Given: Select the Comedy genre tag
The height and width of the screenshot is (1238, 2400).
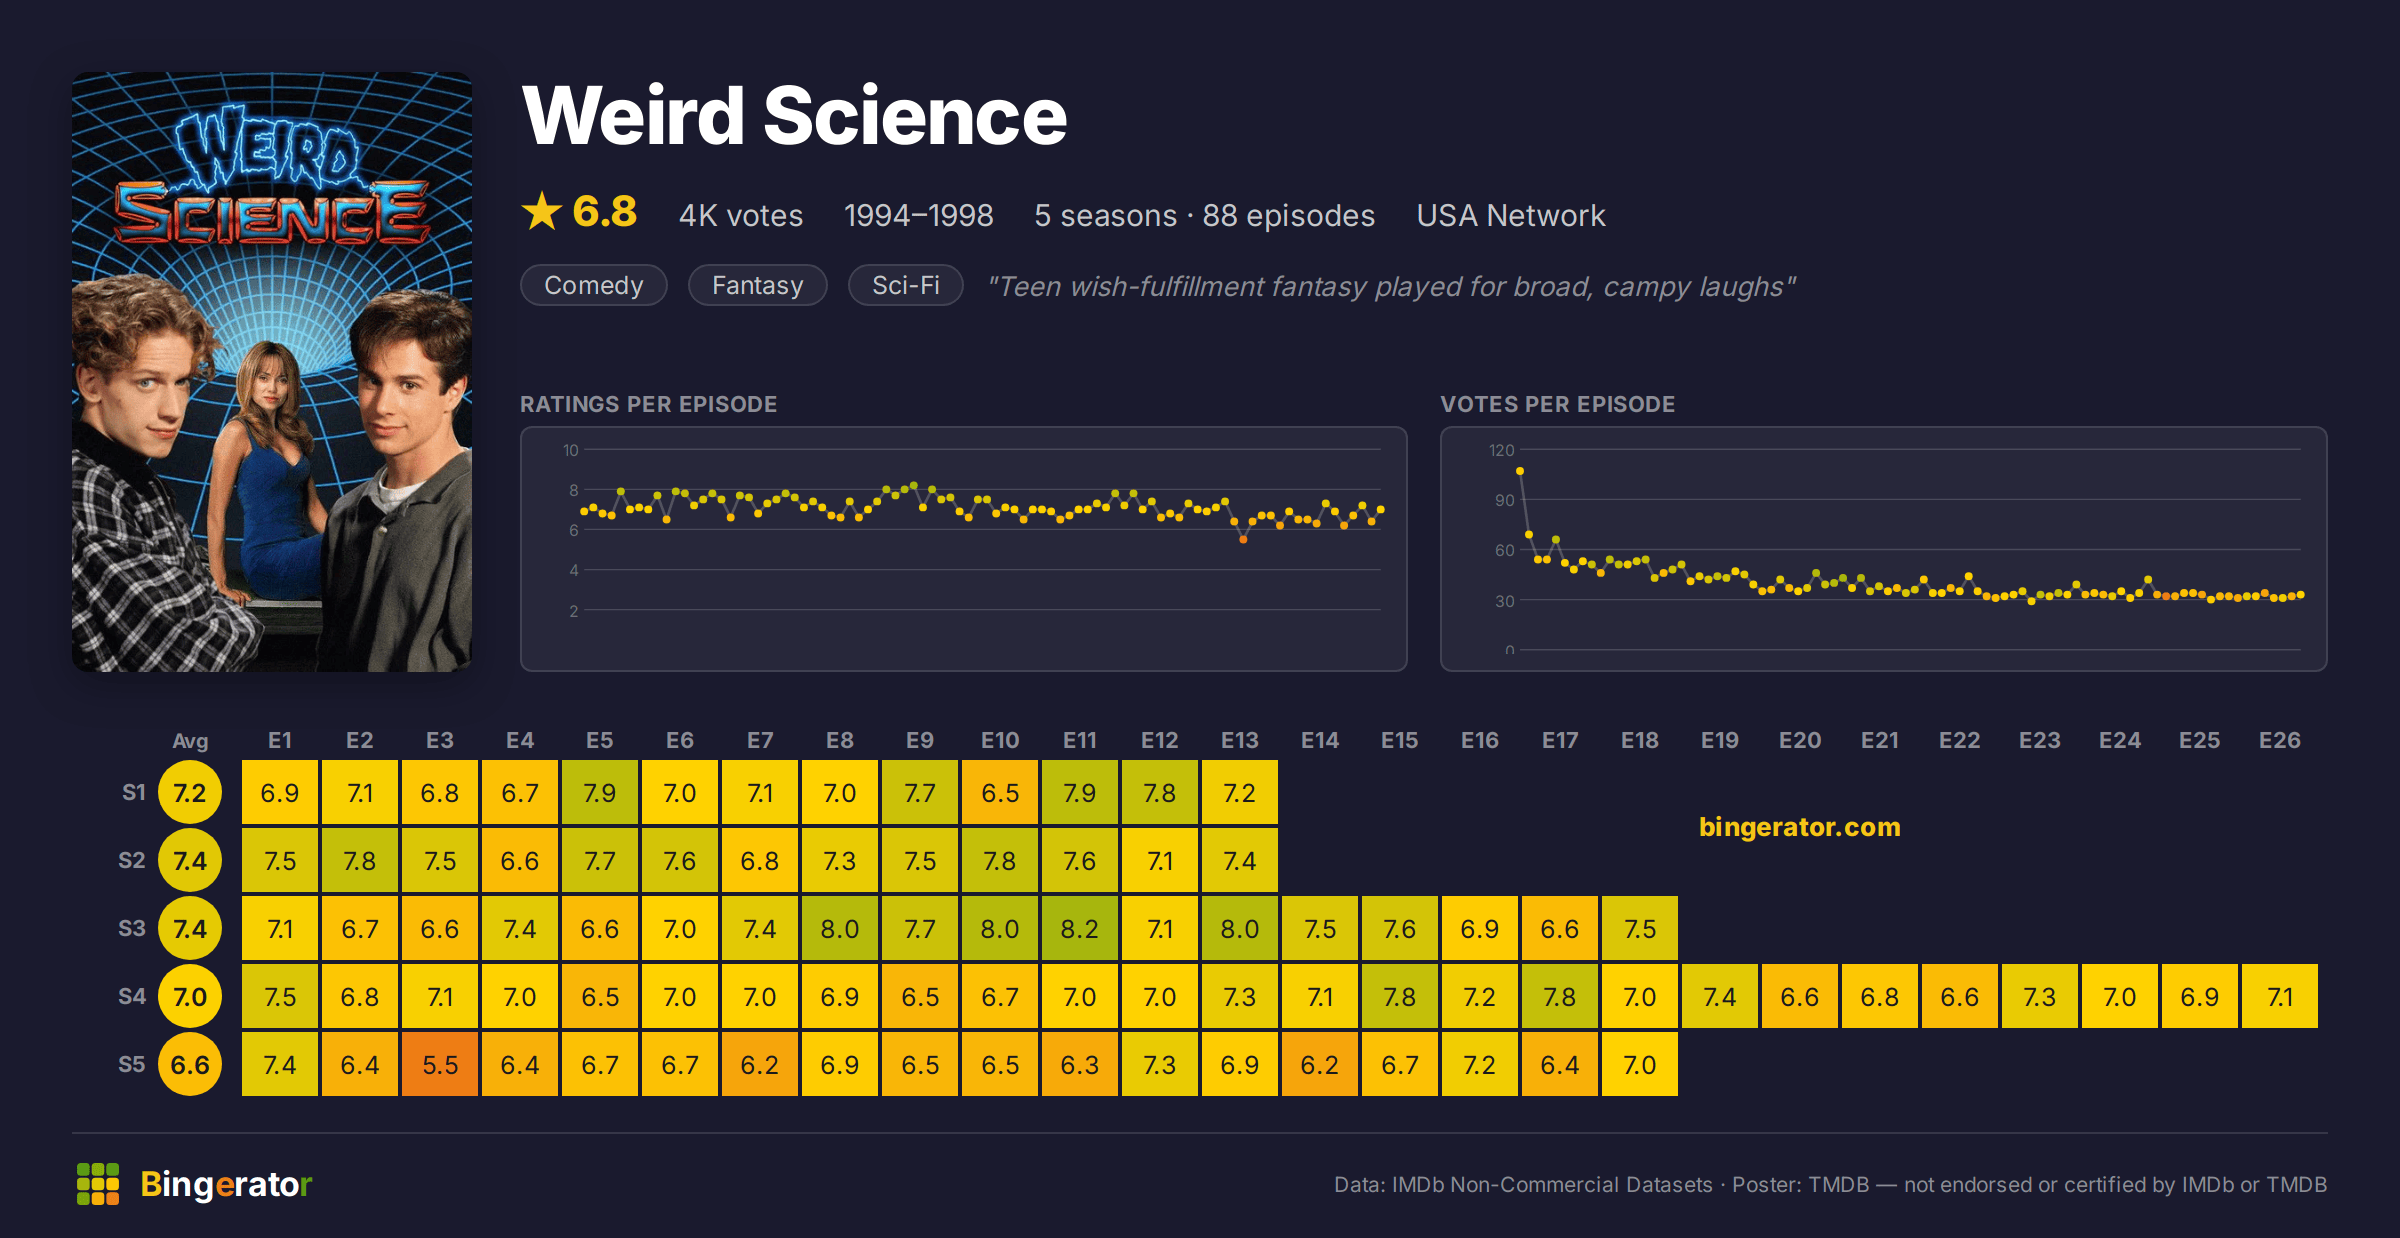Looking at the screenshot, I should (x=594, y=285).
